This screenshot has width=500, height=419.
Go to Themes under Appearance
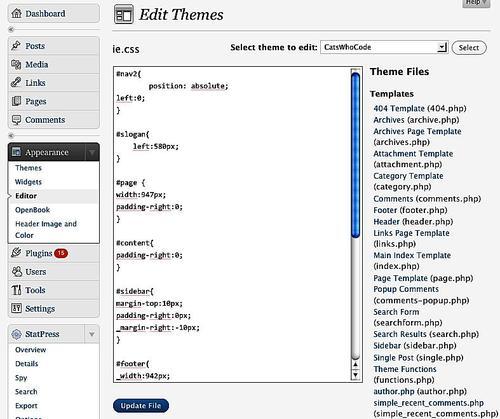tap(28, 168)
